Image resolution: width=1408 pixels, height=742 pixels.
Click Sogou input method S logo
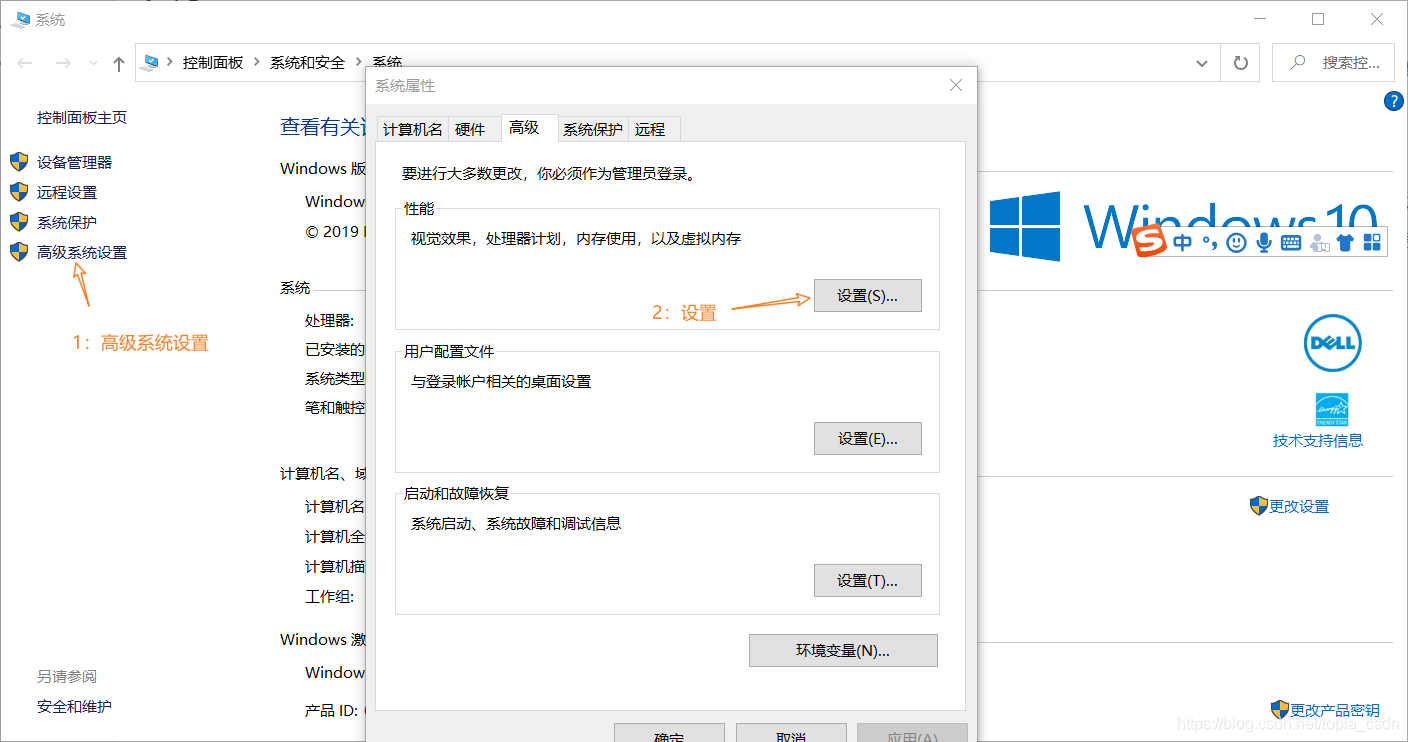pos(1150,241)
